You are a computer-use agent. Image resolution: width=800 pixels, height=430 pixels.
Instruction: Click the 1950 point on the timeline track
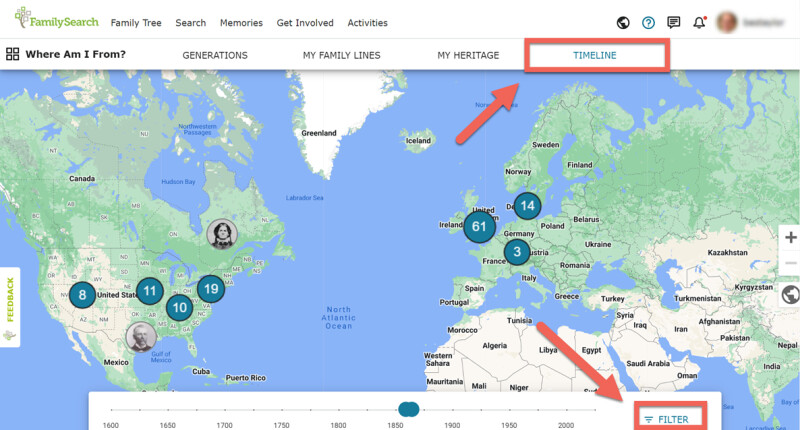pos(509,410)
